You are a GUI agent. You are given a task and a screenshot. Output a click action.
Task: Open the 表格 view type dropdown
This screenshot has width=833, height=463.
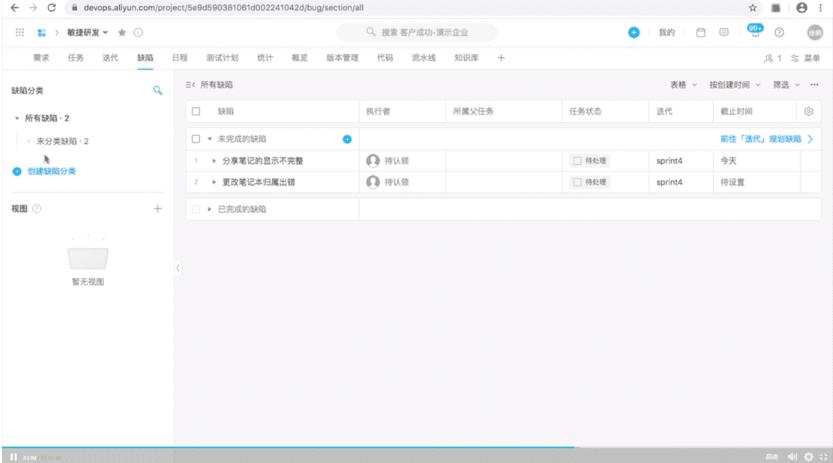pos(683,84)
